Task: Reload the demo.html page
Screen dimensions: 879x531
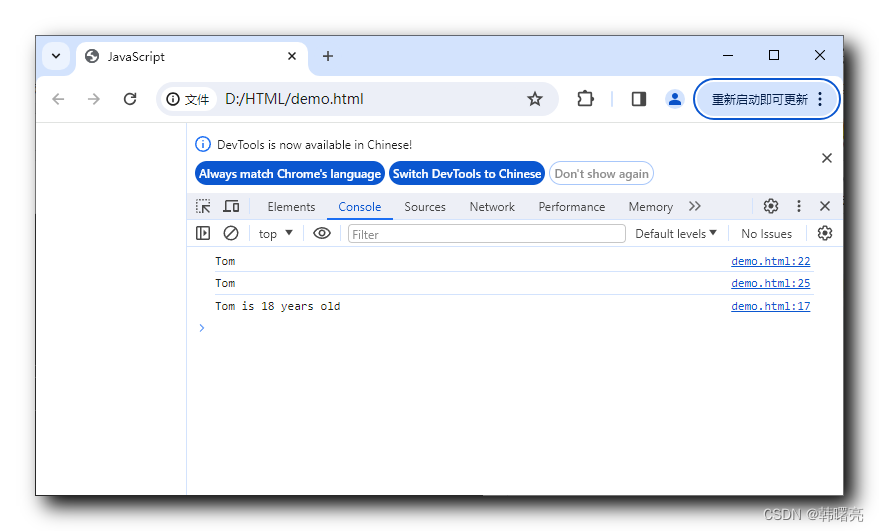Action: tap(130, 99)
